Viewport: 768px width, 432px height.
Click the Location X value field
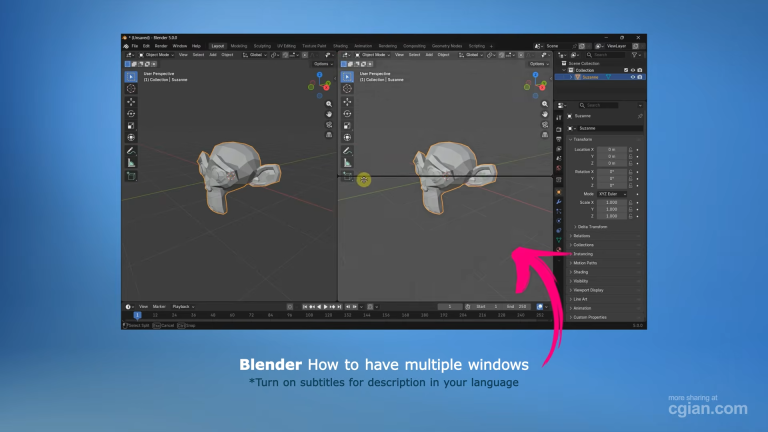(612, 149)
